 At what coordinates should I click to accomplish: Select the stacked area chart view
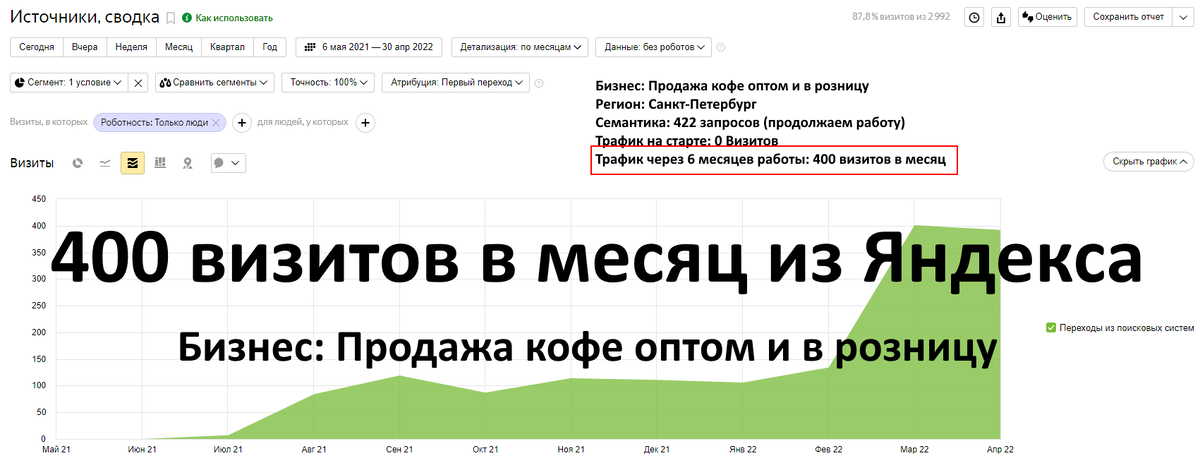coord(132,163)
